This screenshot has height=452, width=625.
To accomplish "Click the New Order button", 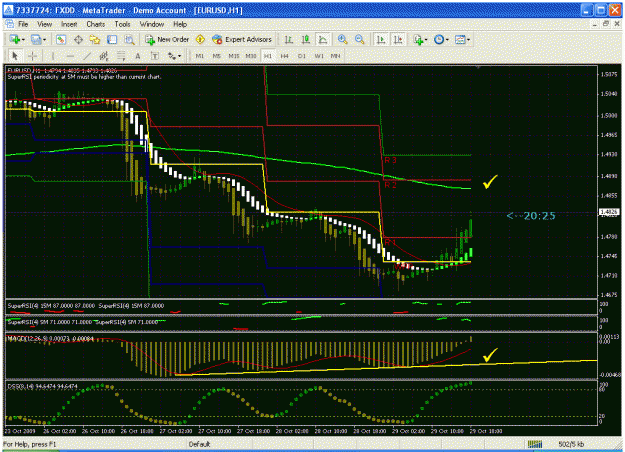I will [167, 39].
